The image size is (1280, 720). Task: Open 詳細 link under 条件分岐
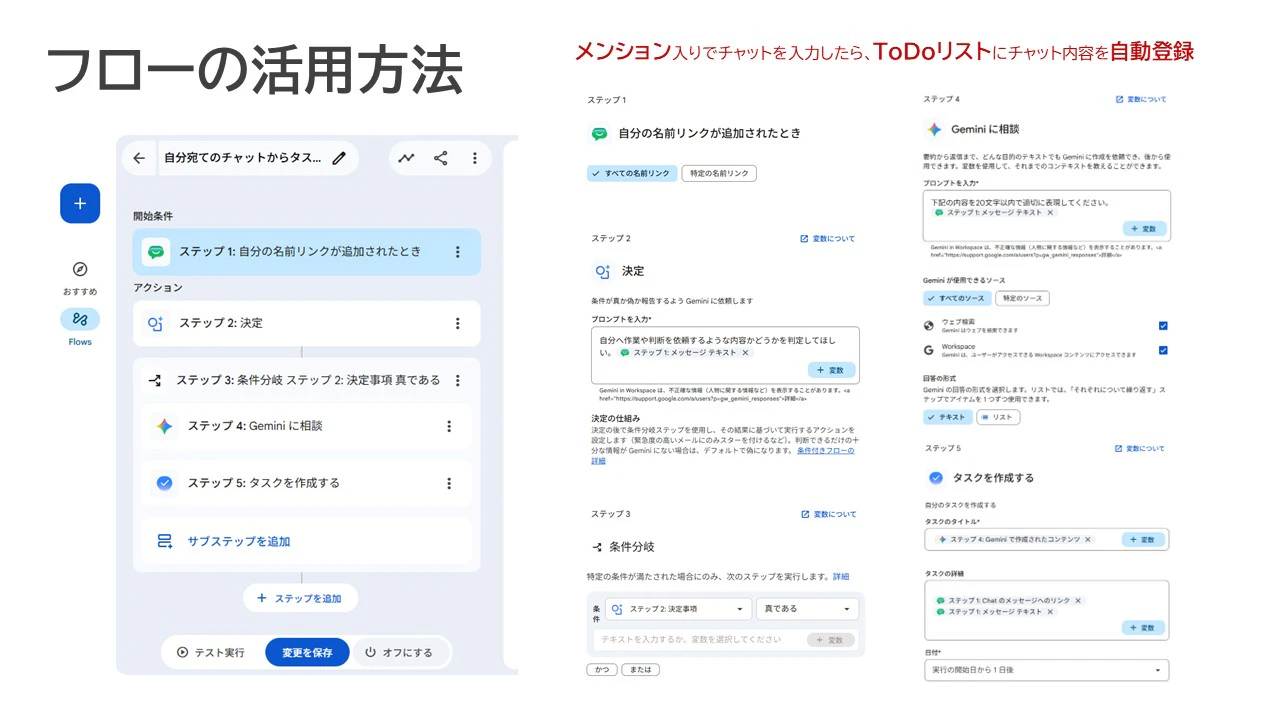point(841,576)
